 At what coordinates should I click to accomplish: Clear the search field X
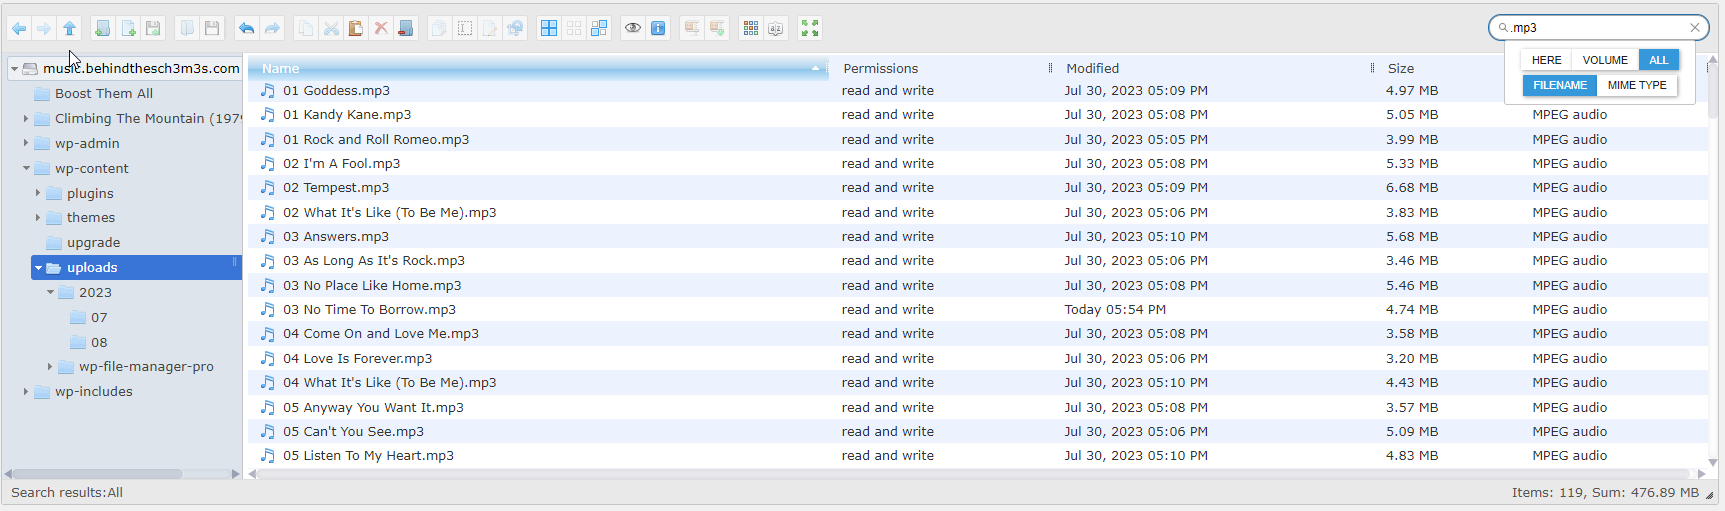coord(1695,28)
